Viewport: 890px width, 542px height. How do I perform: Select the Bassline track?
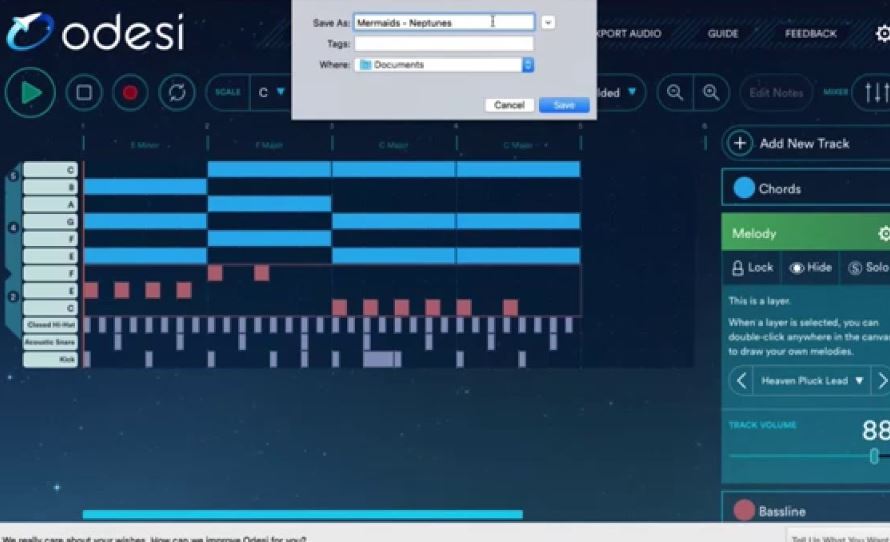pos(806,510)
